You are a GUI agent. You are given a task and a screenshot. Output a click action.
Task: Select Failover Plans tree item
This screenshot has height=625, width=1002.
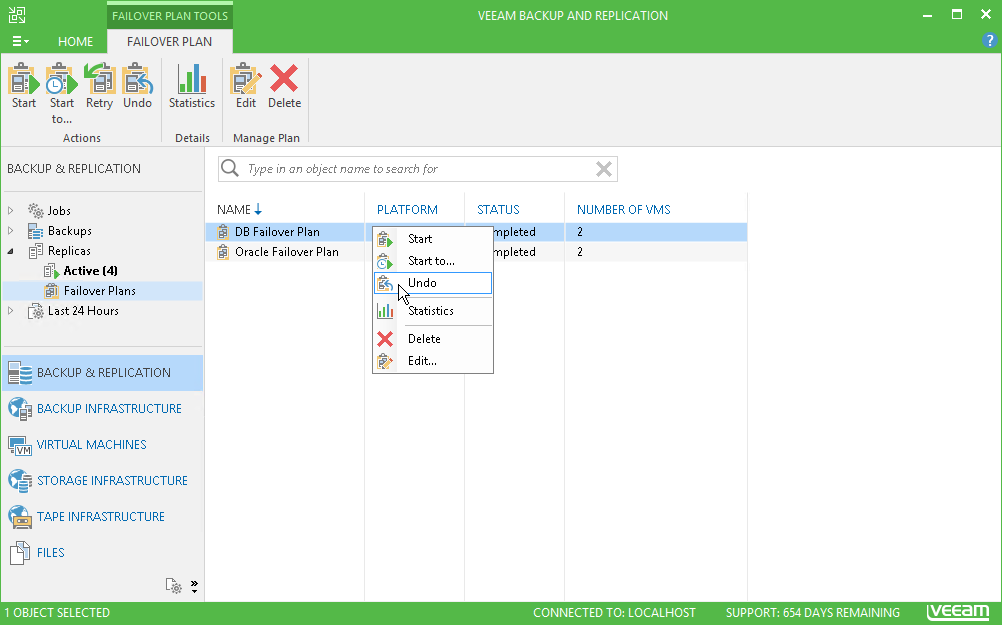pos(100,291)
